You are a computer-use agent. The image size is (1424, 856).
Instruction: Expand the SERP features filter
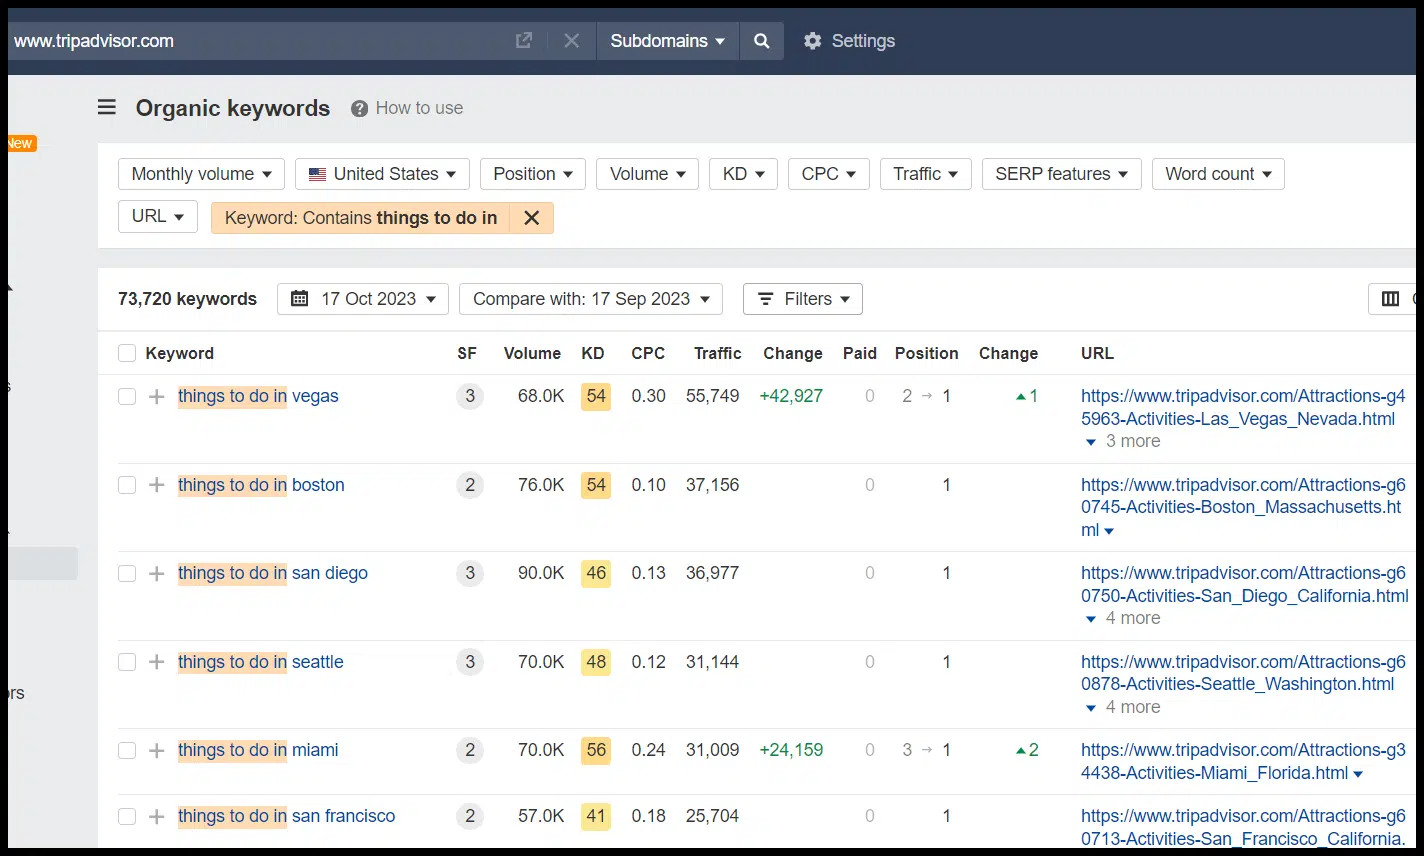pos(1061,174)
